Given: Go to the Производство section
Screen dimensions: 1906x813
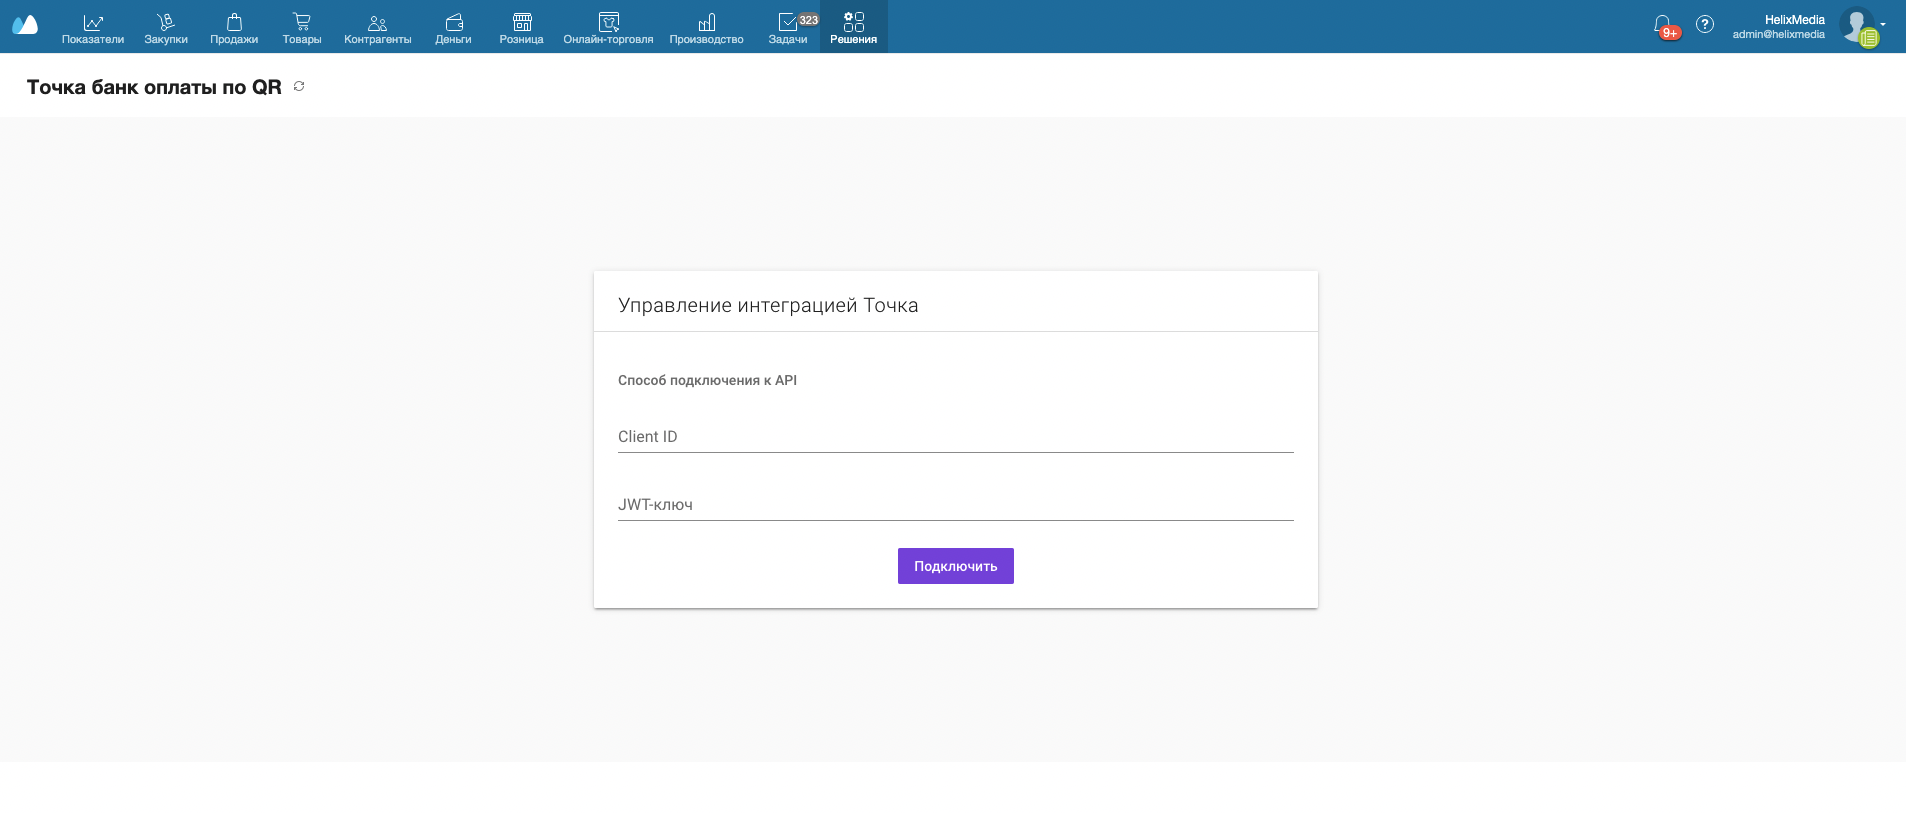Looking at the screenshot, I should (707, 28).
